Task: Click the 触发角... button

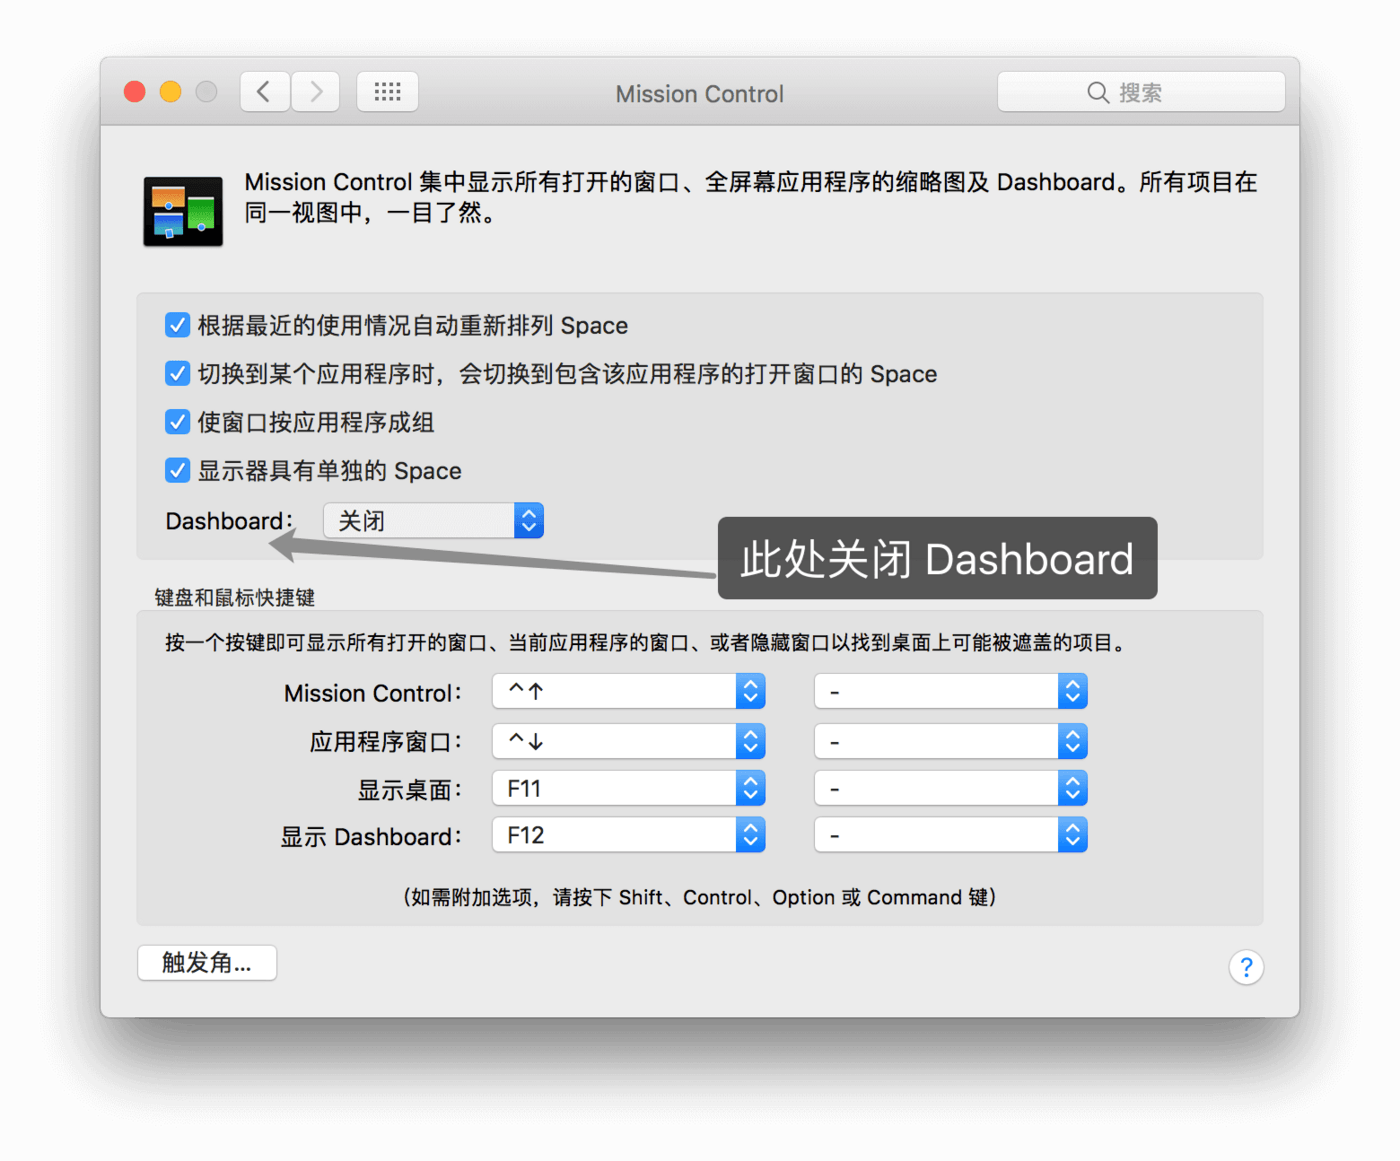Action: pos(207,963)
